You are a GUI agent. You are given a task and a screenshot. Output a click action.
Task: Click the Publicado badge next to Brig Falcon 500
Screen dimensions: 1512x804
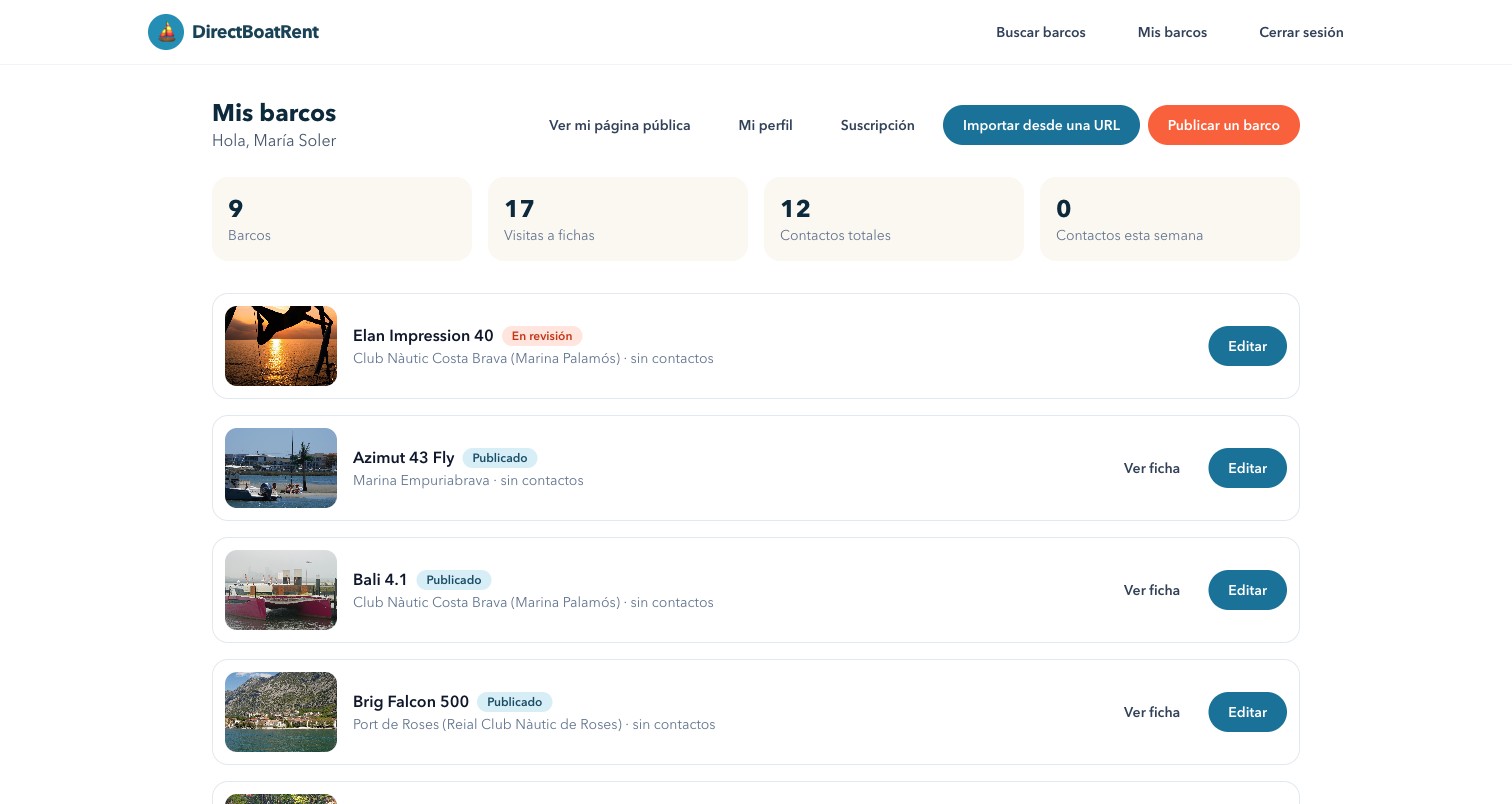515,702
